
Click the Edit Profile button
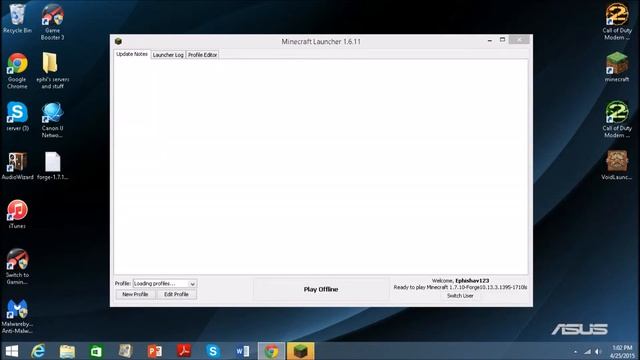(176, 294)
